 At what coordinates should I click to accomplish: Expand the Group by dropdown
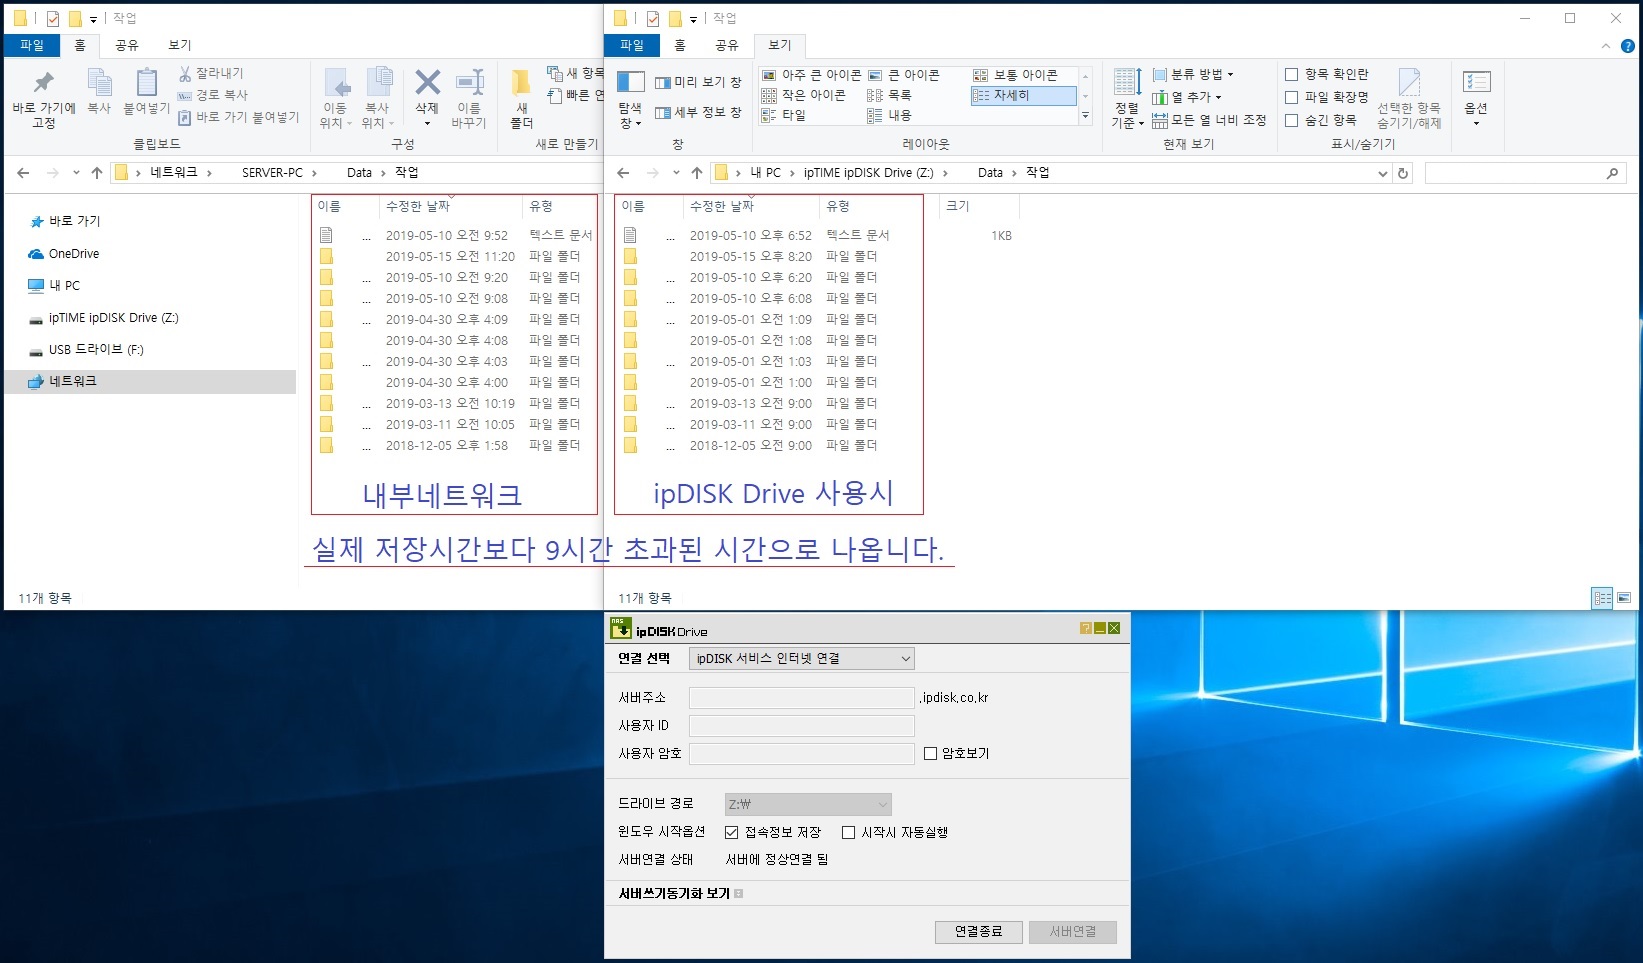[x=1193, y=74]
